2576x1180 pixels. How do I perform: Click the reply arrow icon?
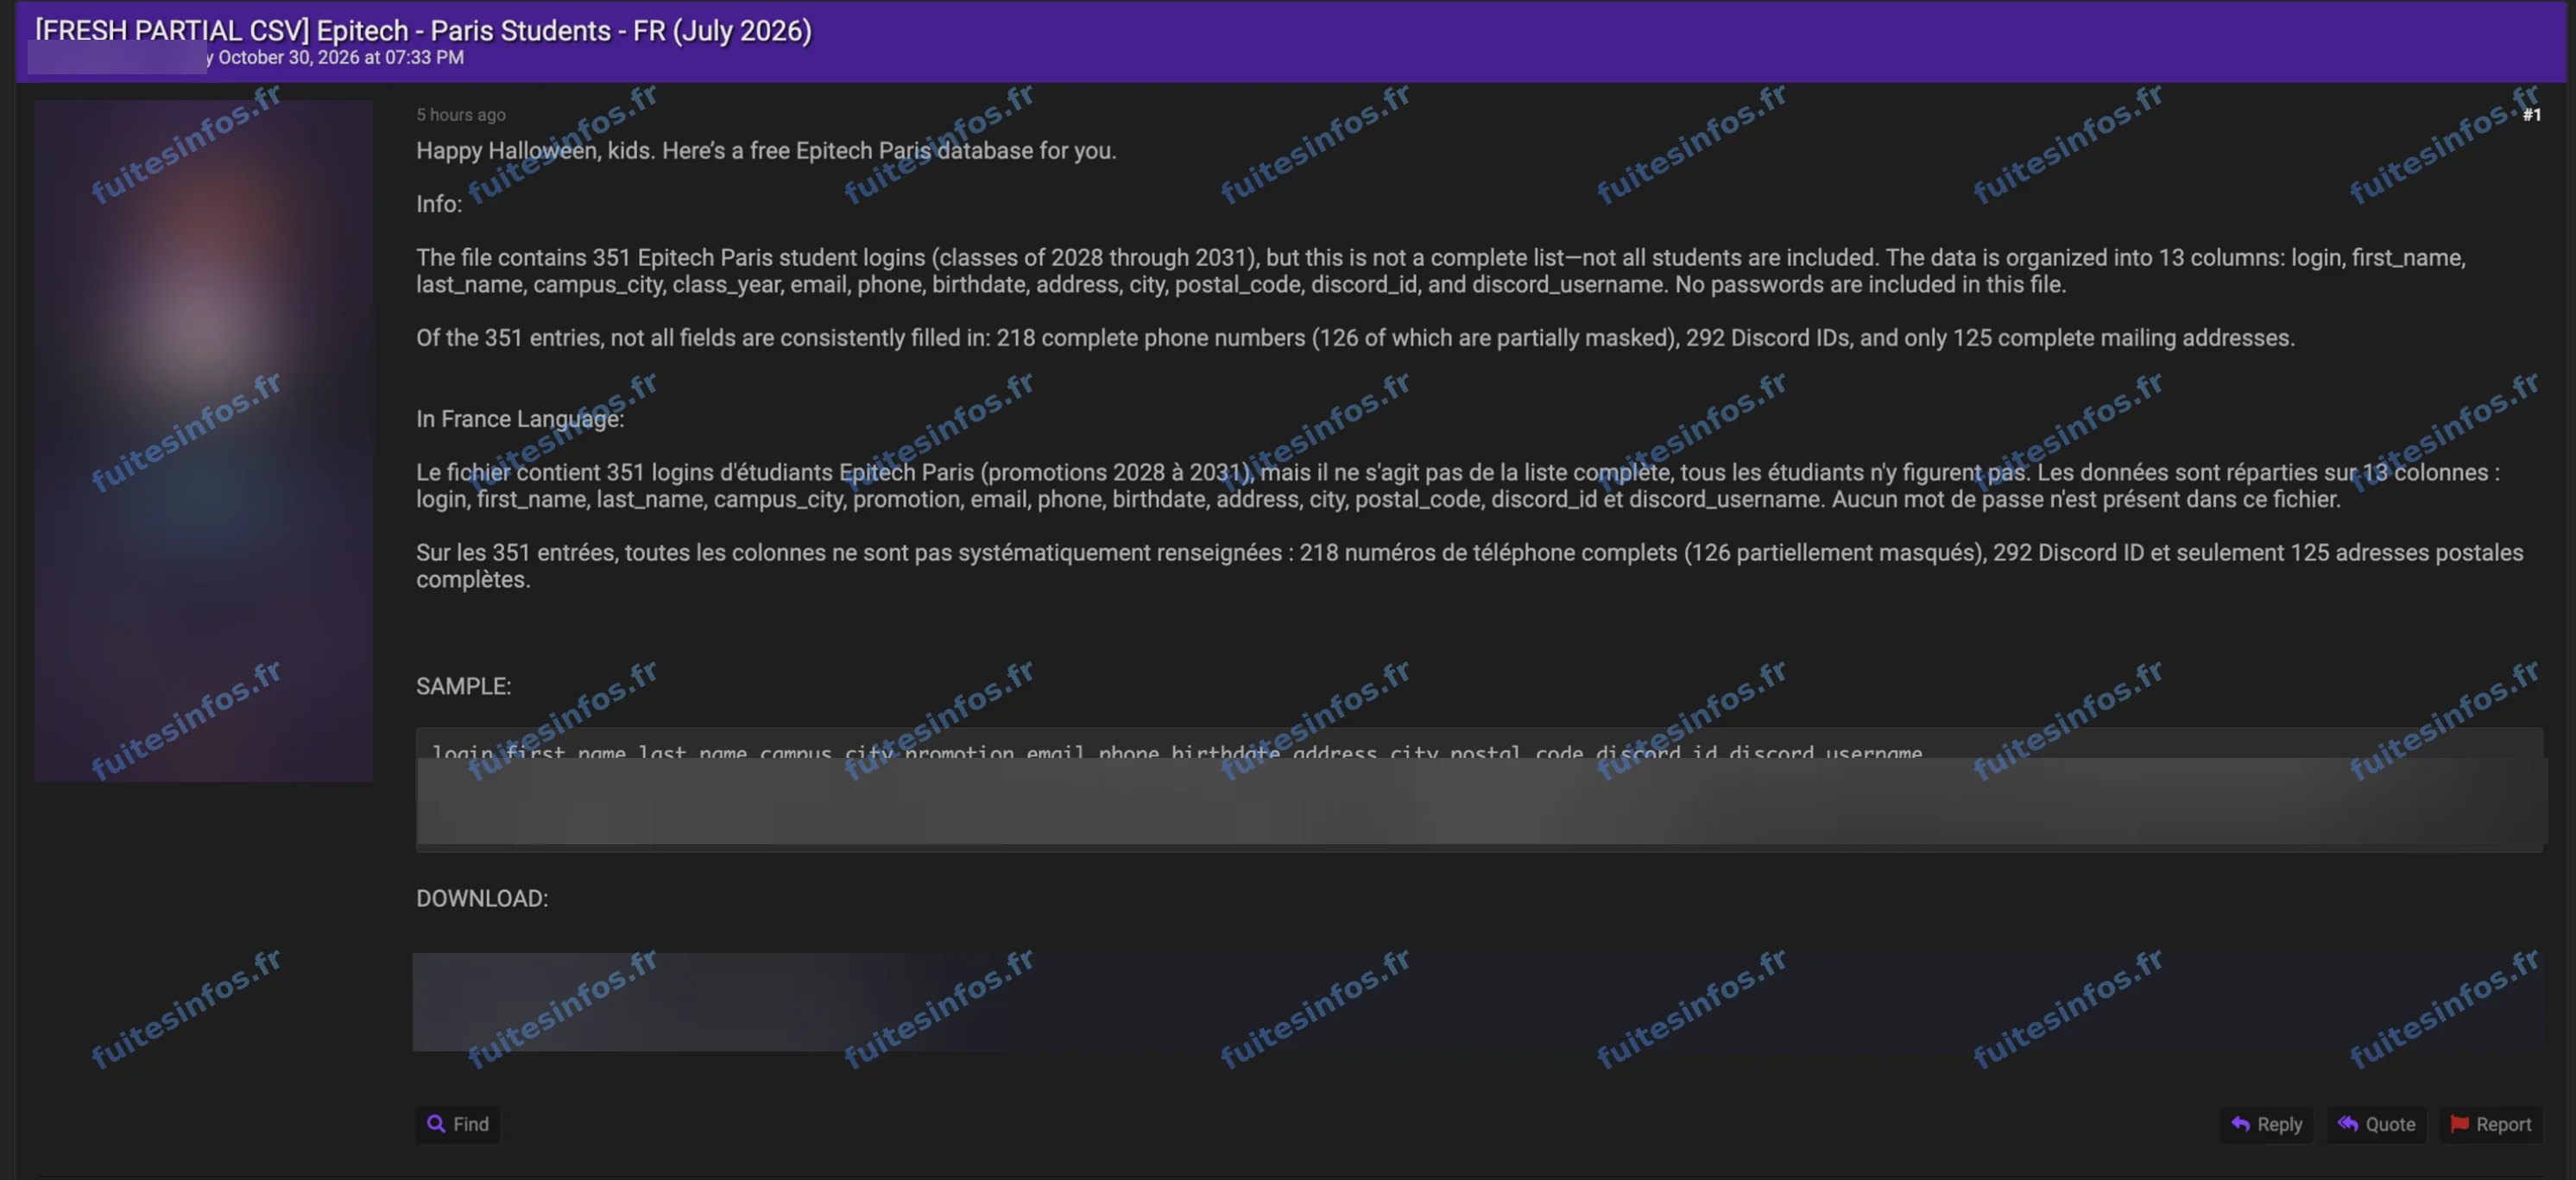[x=2240, y=1124]
